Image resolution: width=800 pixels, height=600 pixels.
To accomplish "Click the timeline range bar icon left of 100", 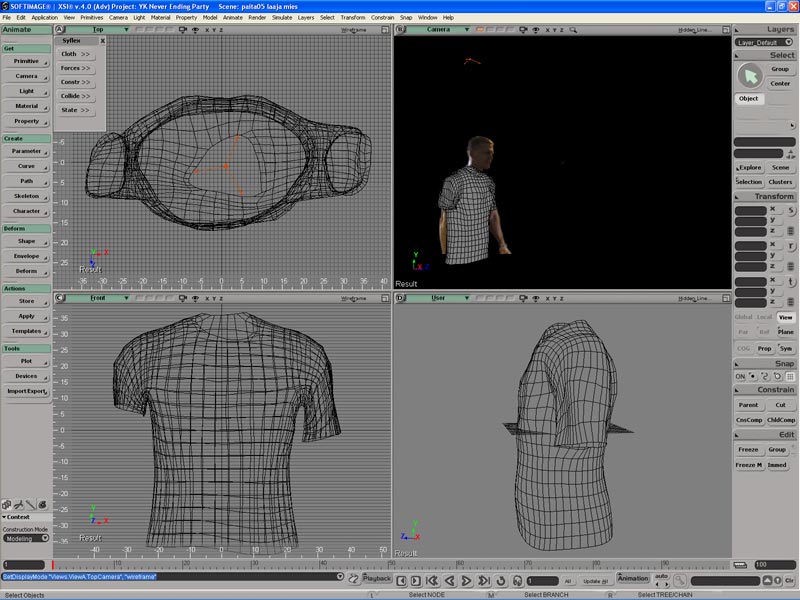I will tap(740, 565).
